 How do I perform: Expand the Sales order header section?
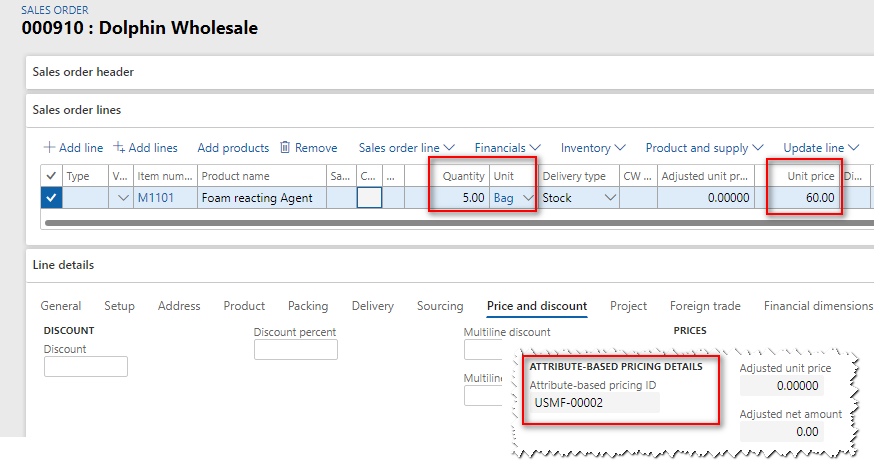point(449,72)
